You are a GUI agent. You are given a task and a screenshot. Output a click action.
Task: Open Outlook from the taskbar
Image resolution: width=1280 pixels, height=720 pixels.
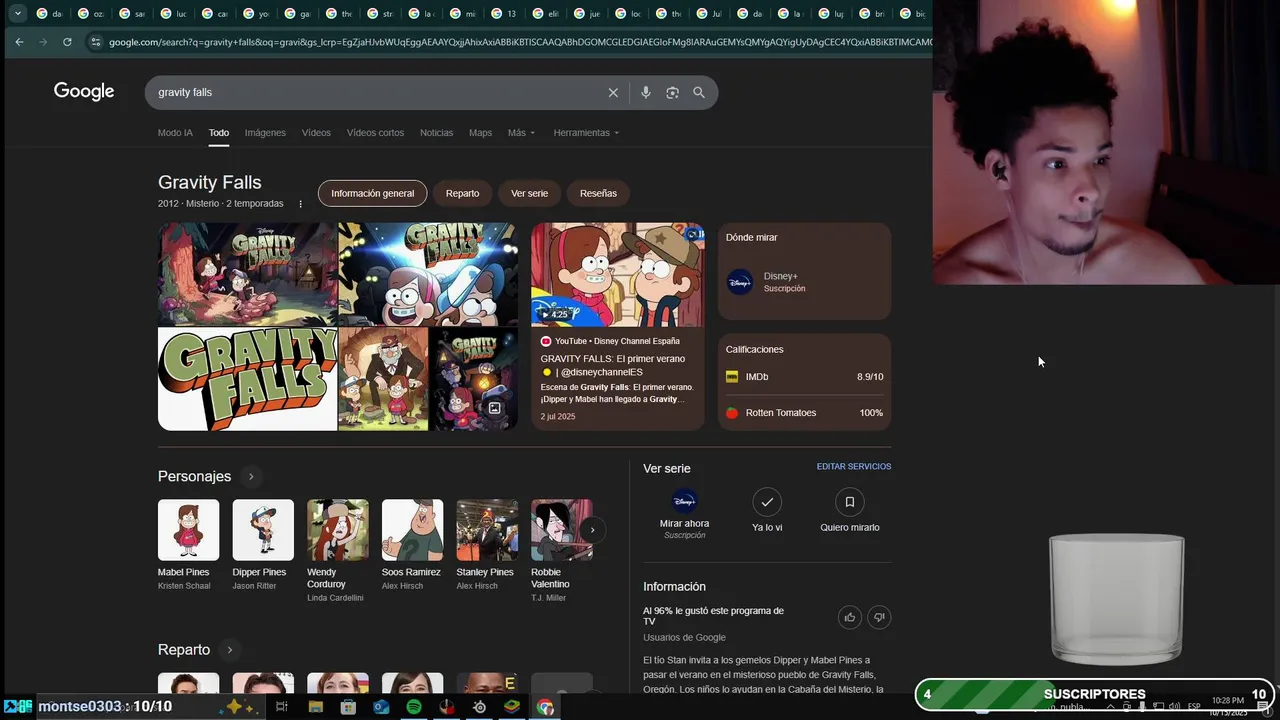(x=381, y=707)
